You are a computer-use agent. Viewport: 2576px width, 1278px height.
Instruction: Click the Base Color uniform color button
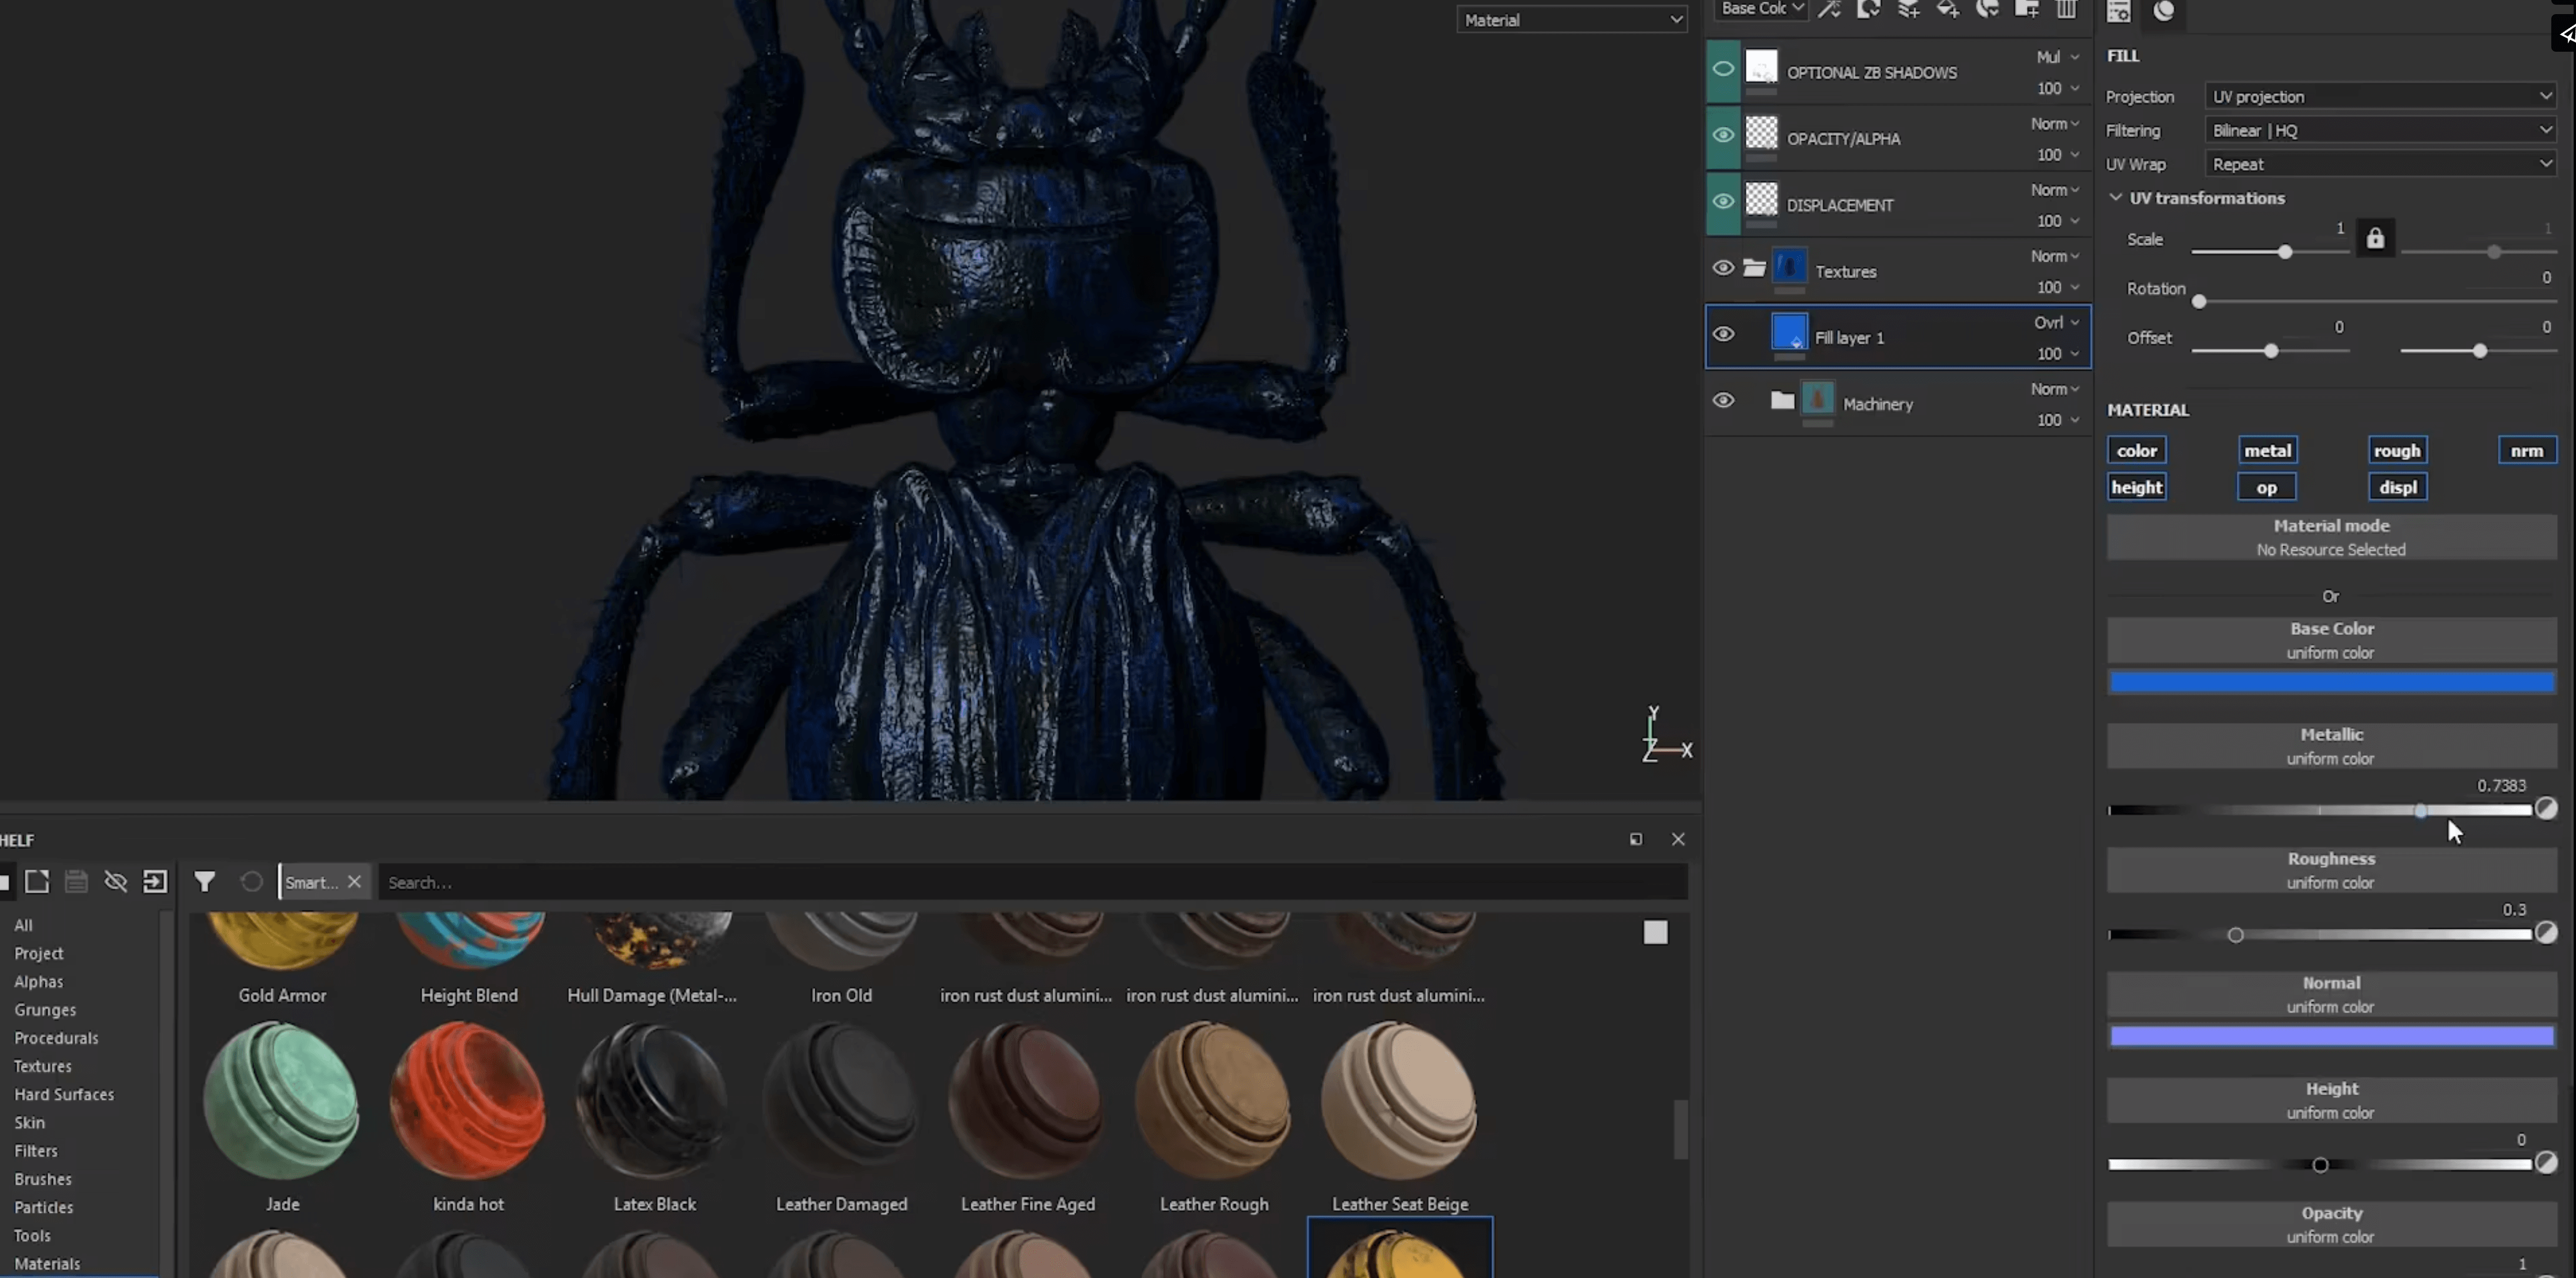(x=2331, y=640)
